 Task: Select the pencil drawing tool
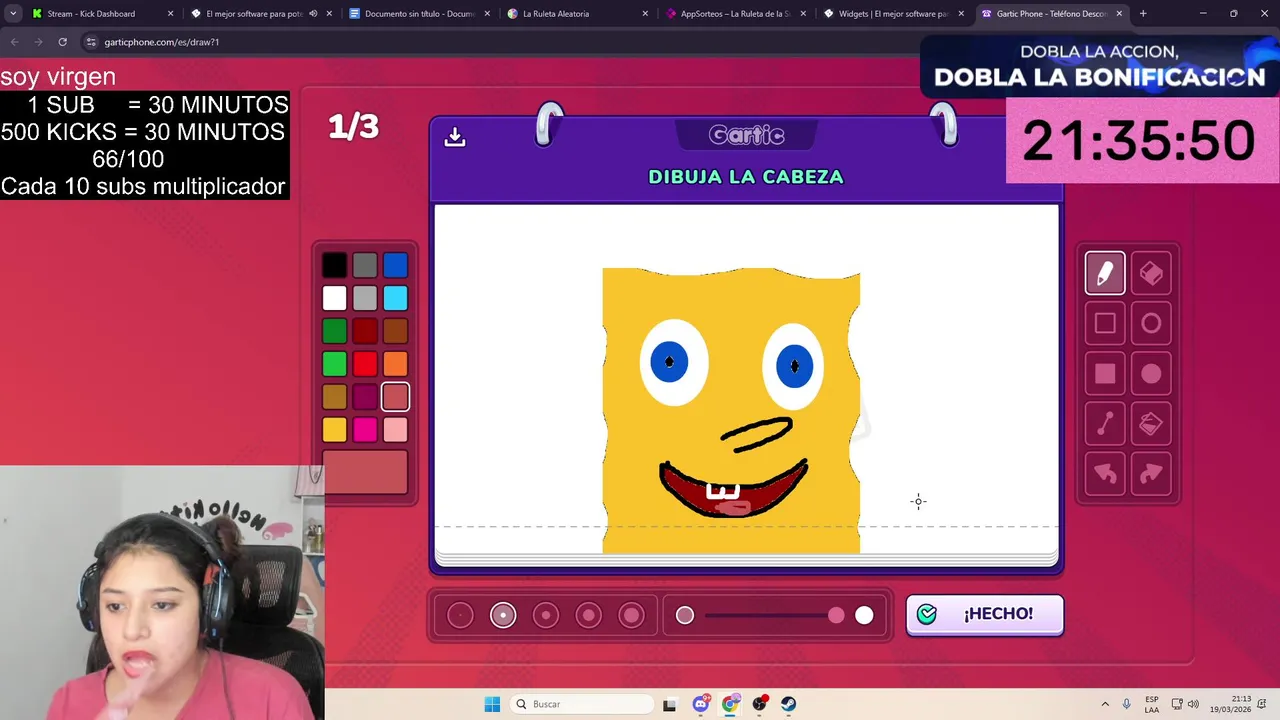coord(1105,273)
